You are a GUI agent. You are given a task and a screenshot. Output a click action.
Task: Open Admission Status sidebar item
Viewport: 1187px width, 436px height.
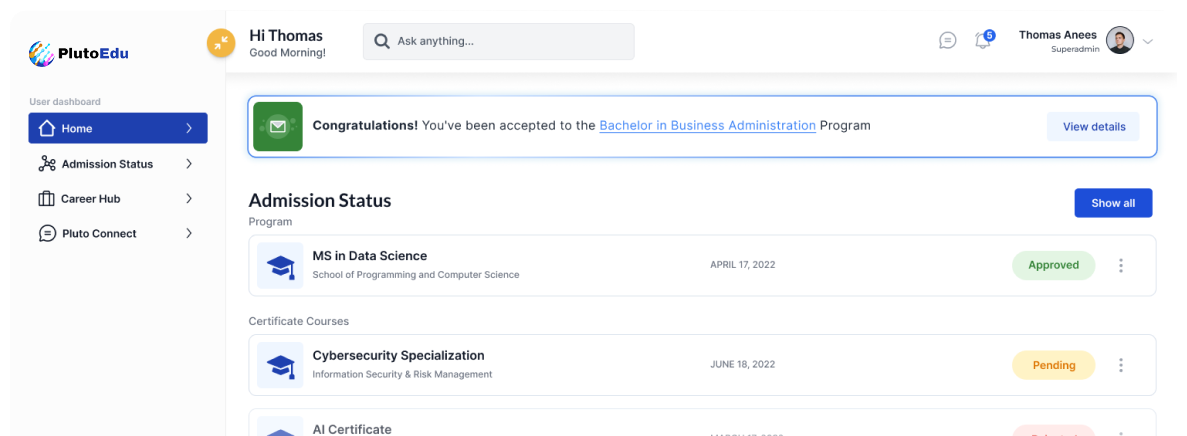coord(107,164)
